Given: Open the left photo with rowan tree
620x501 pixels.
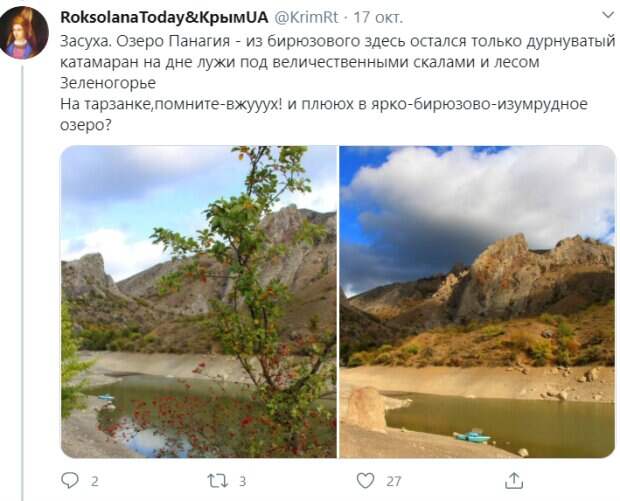Looking at the screenshot, I should point(199,302).
